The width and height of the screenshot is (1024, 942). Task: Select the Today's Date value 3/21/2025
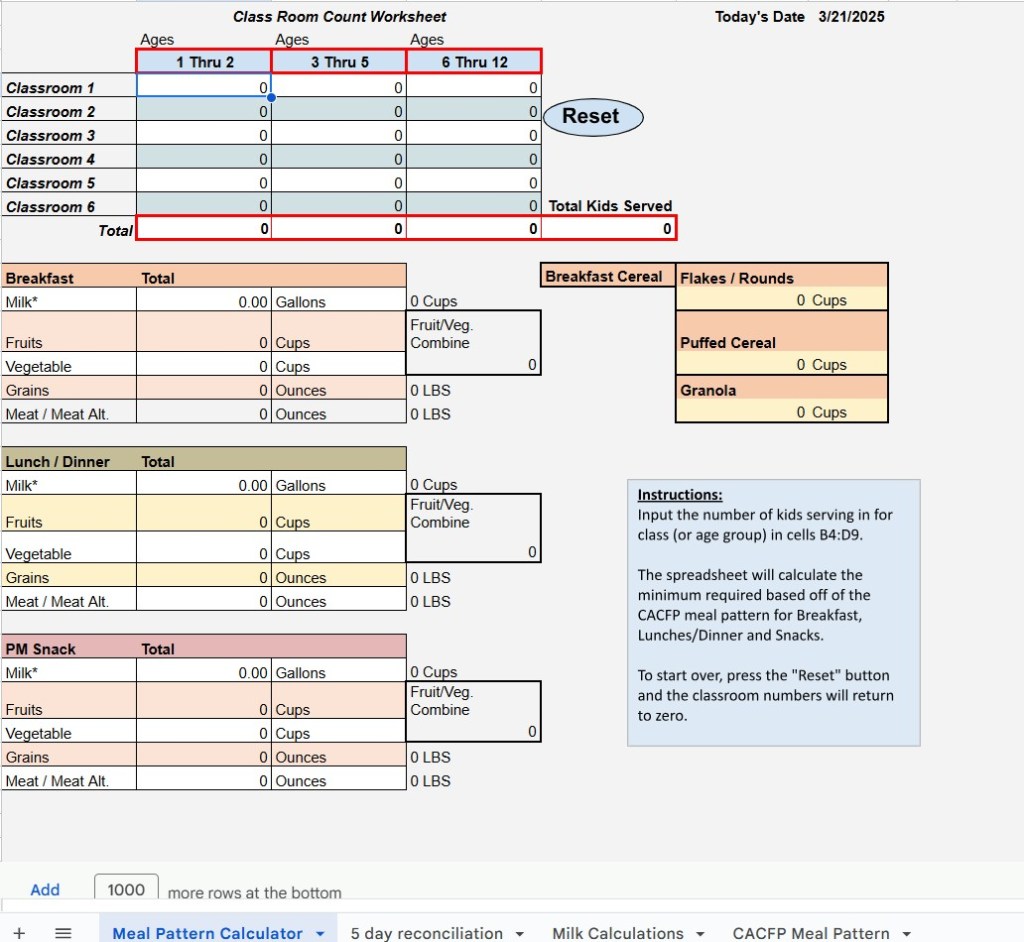851,17
